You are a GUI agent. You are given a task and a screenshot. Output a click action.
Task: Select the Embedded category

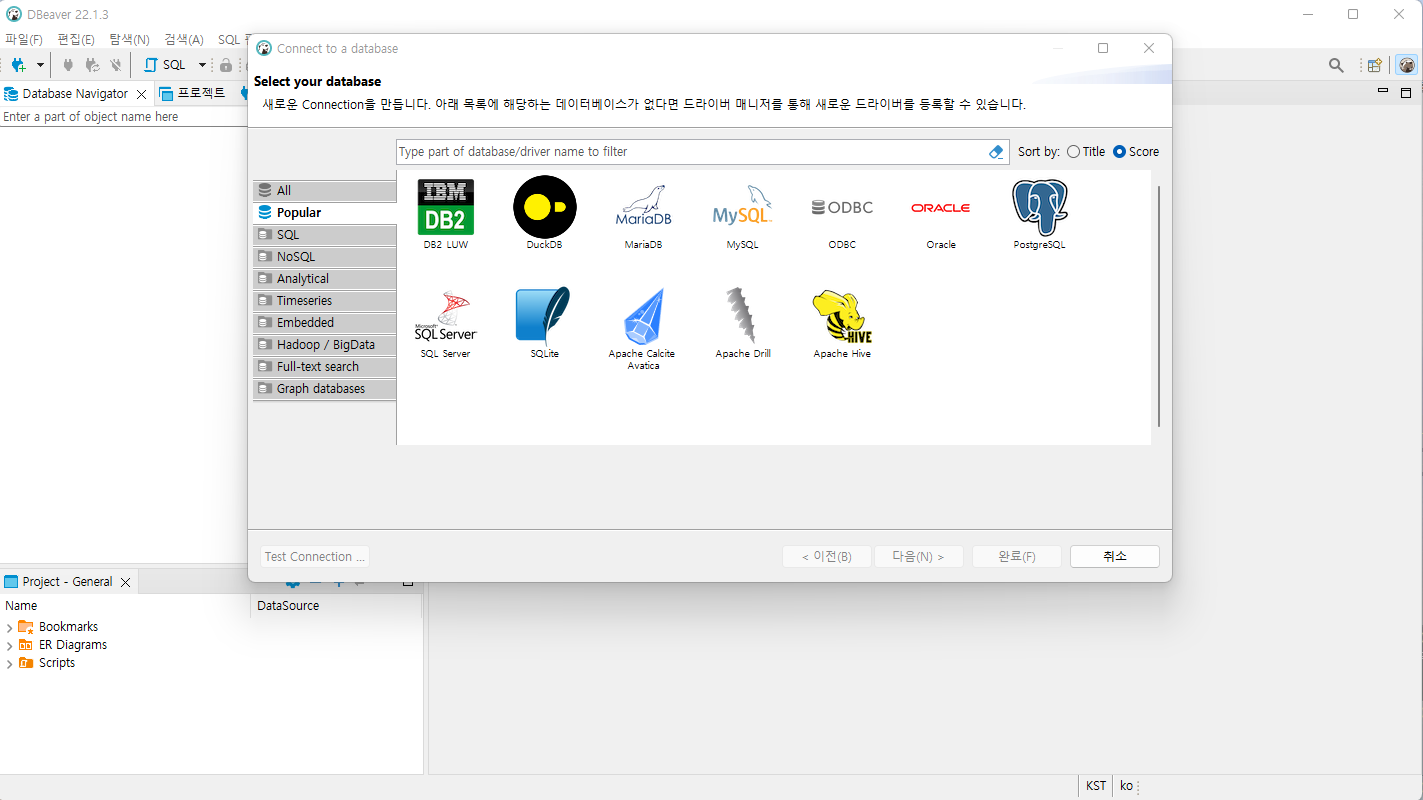[x=324, y=323]
